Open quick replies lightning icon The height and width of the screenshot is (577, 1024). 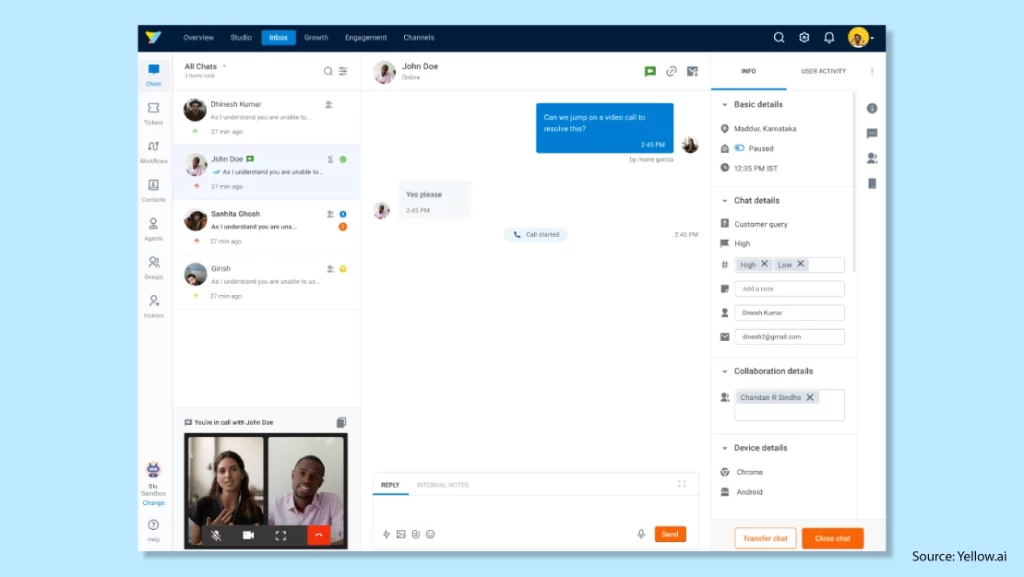click(x=386, y=534)
